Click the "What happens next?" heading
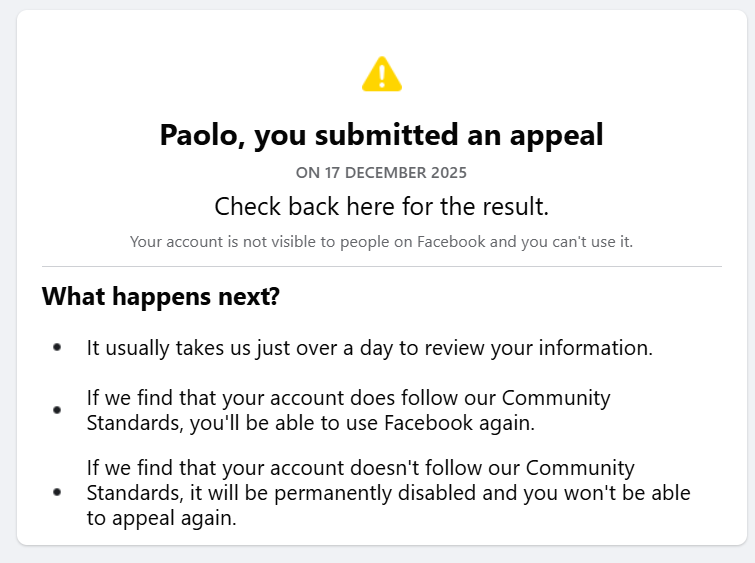Screen dimensions: 755x563 (x=161, y=297)
